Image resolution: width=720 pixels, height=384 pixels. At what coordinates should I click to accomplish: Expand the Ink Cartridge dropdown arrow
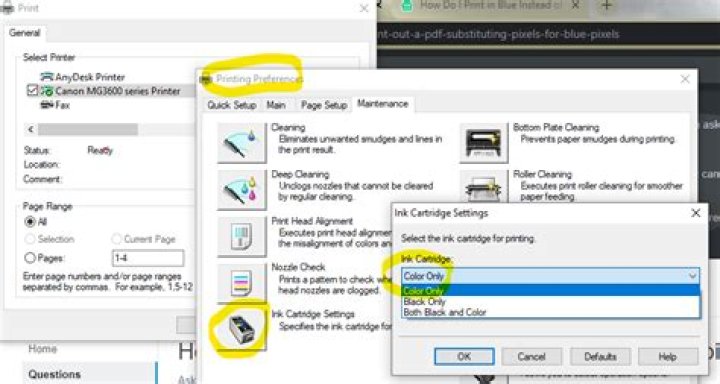(692, 276)
